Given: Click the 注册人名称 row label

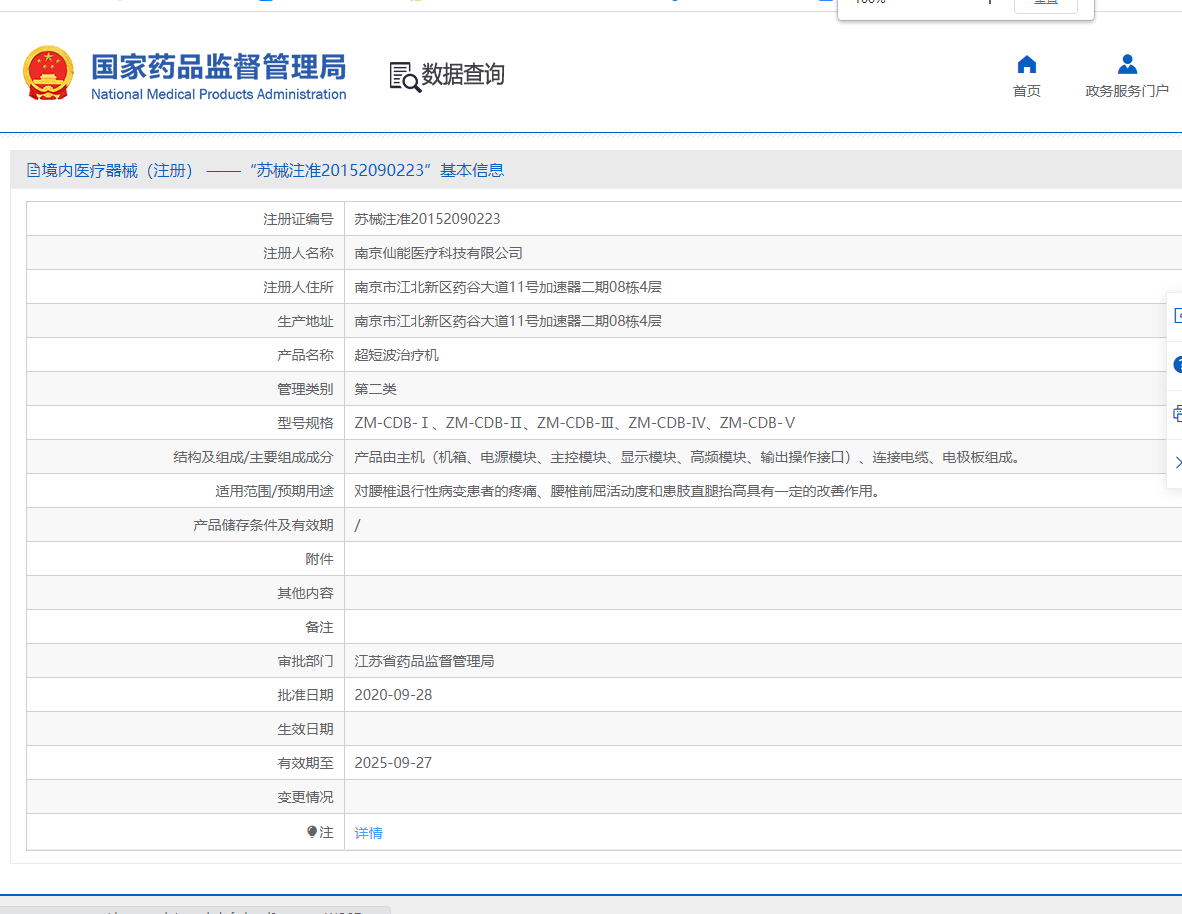Looking at the screenshot, I should [298, 253].
